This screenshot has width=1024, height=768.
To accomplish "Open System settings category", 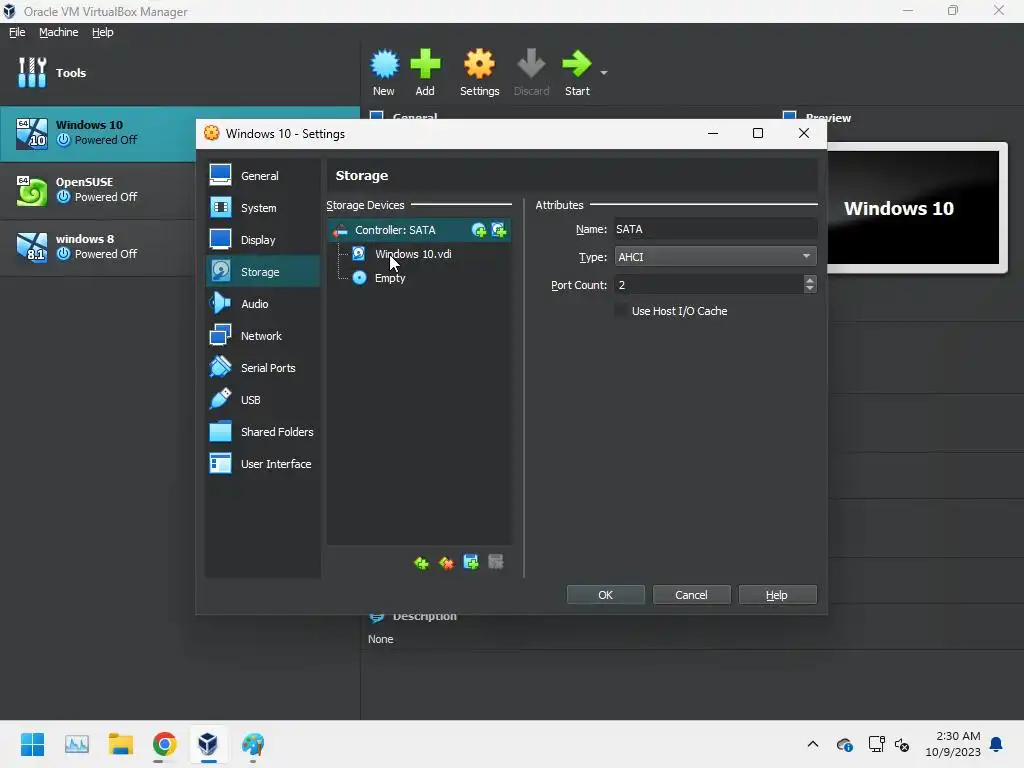I will [263, 208].
